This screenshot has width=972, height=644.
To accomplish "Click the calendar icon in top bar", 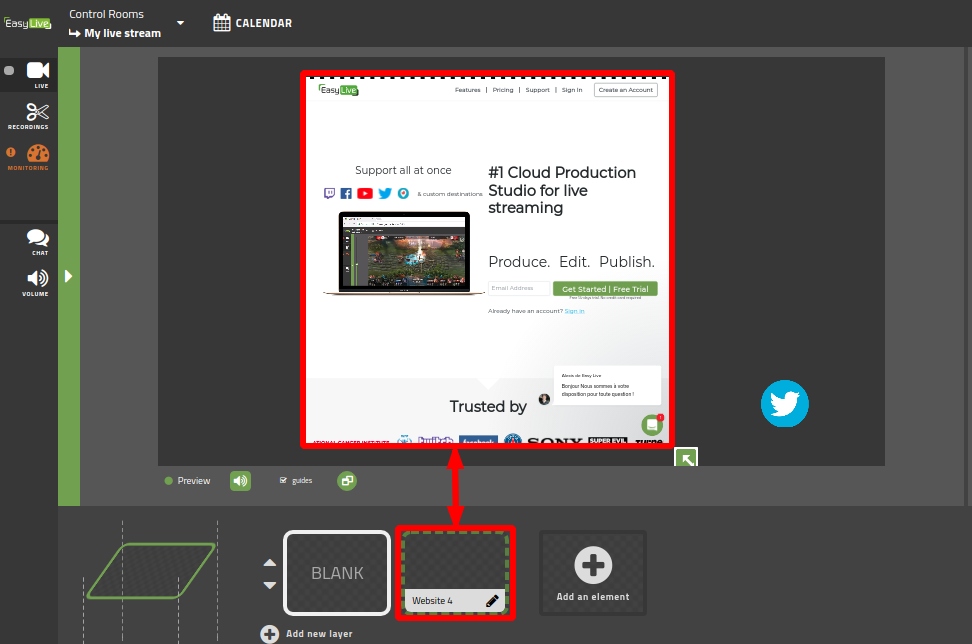I will pyautogui.click(x=221, y=23).
